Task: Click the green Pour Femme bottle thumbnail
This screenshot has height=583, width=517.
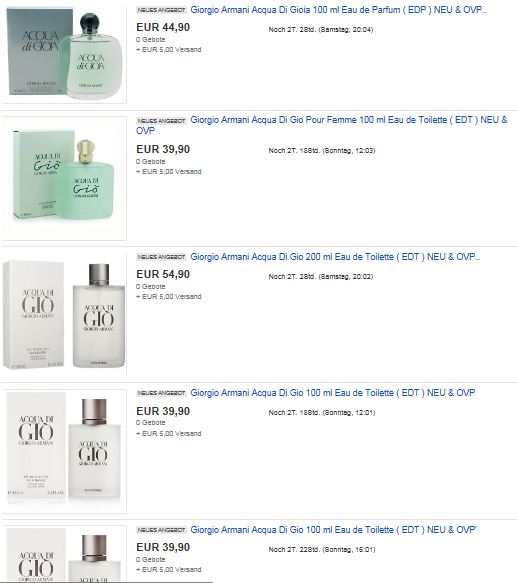Action: pos(64,177)
